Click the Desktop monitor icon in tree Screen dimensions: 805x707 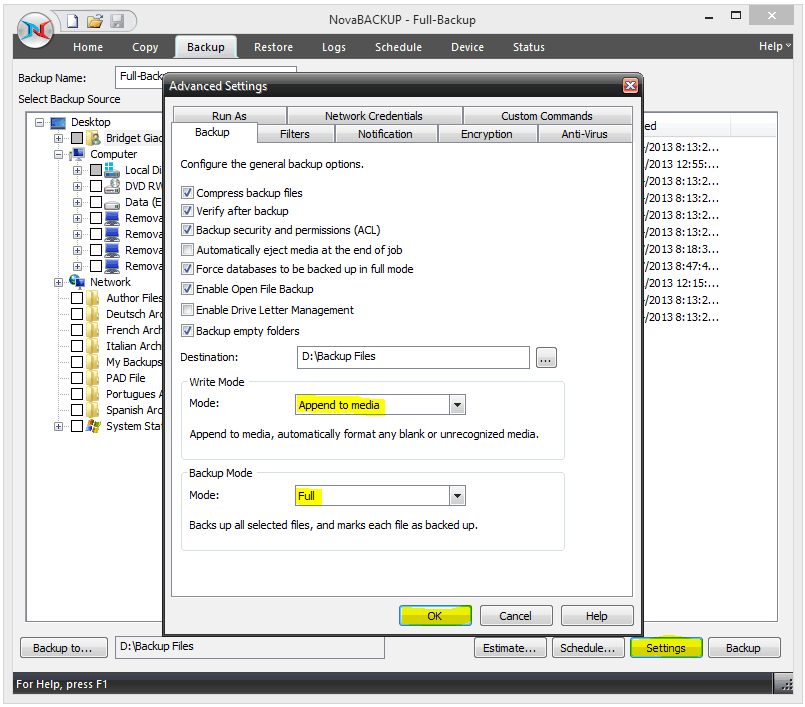point(58,123)
